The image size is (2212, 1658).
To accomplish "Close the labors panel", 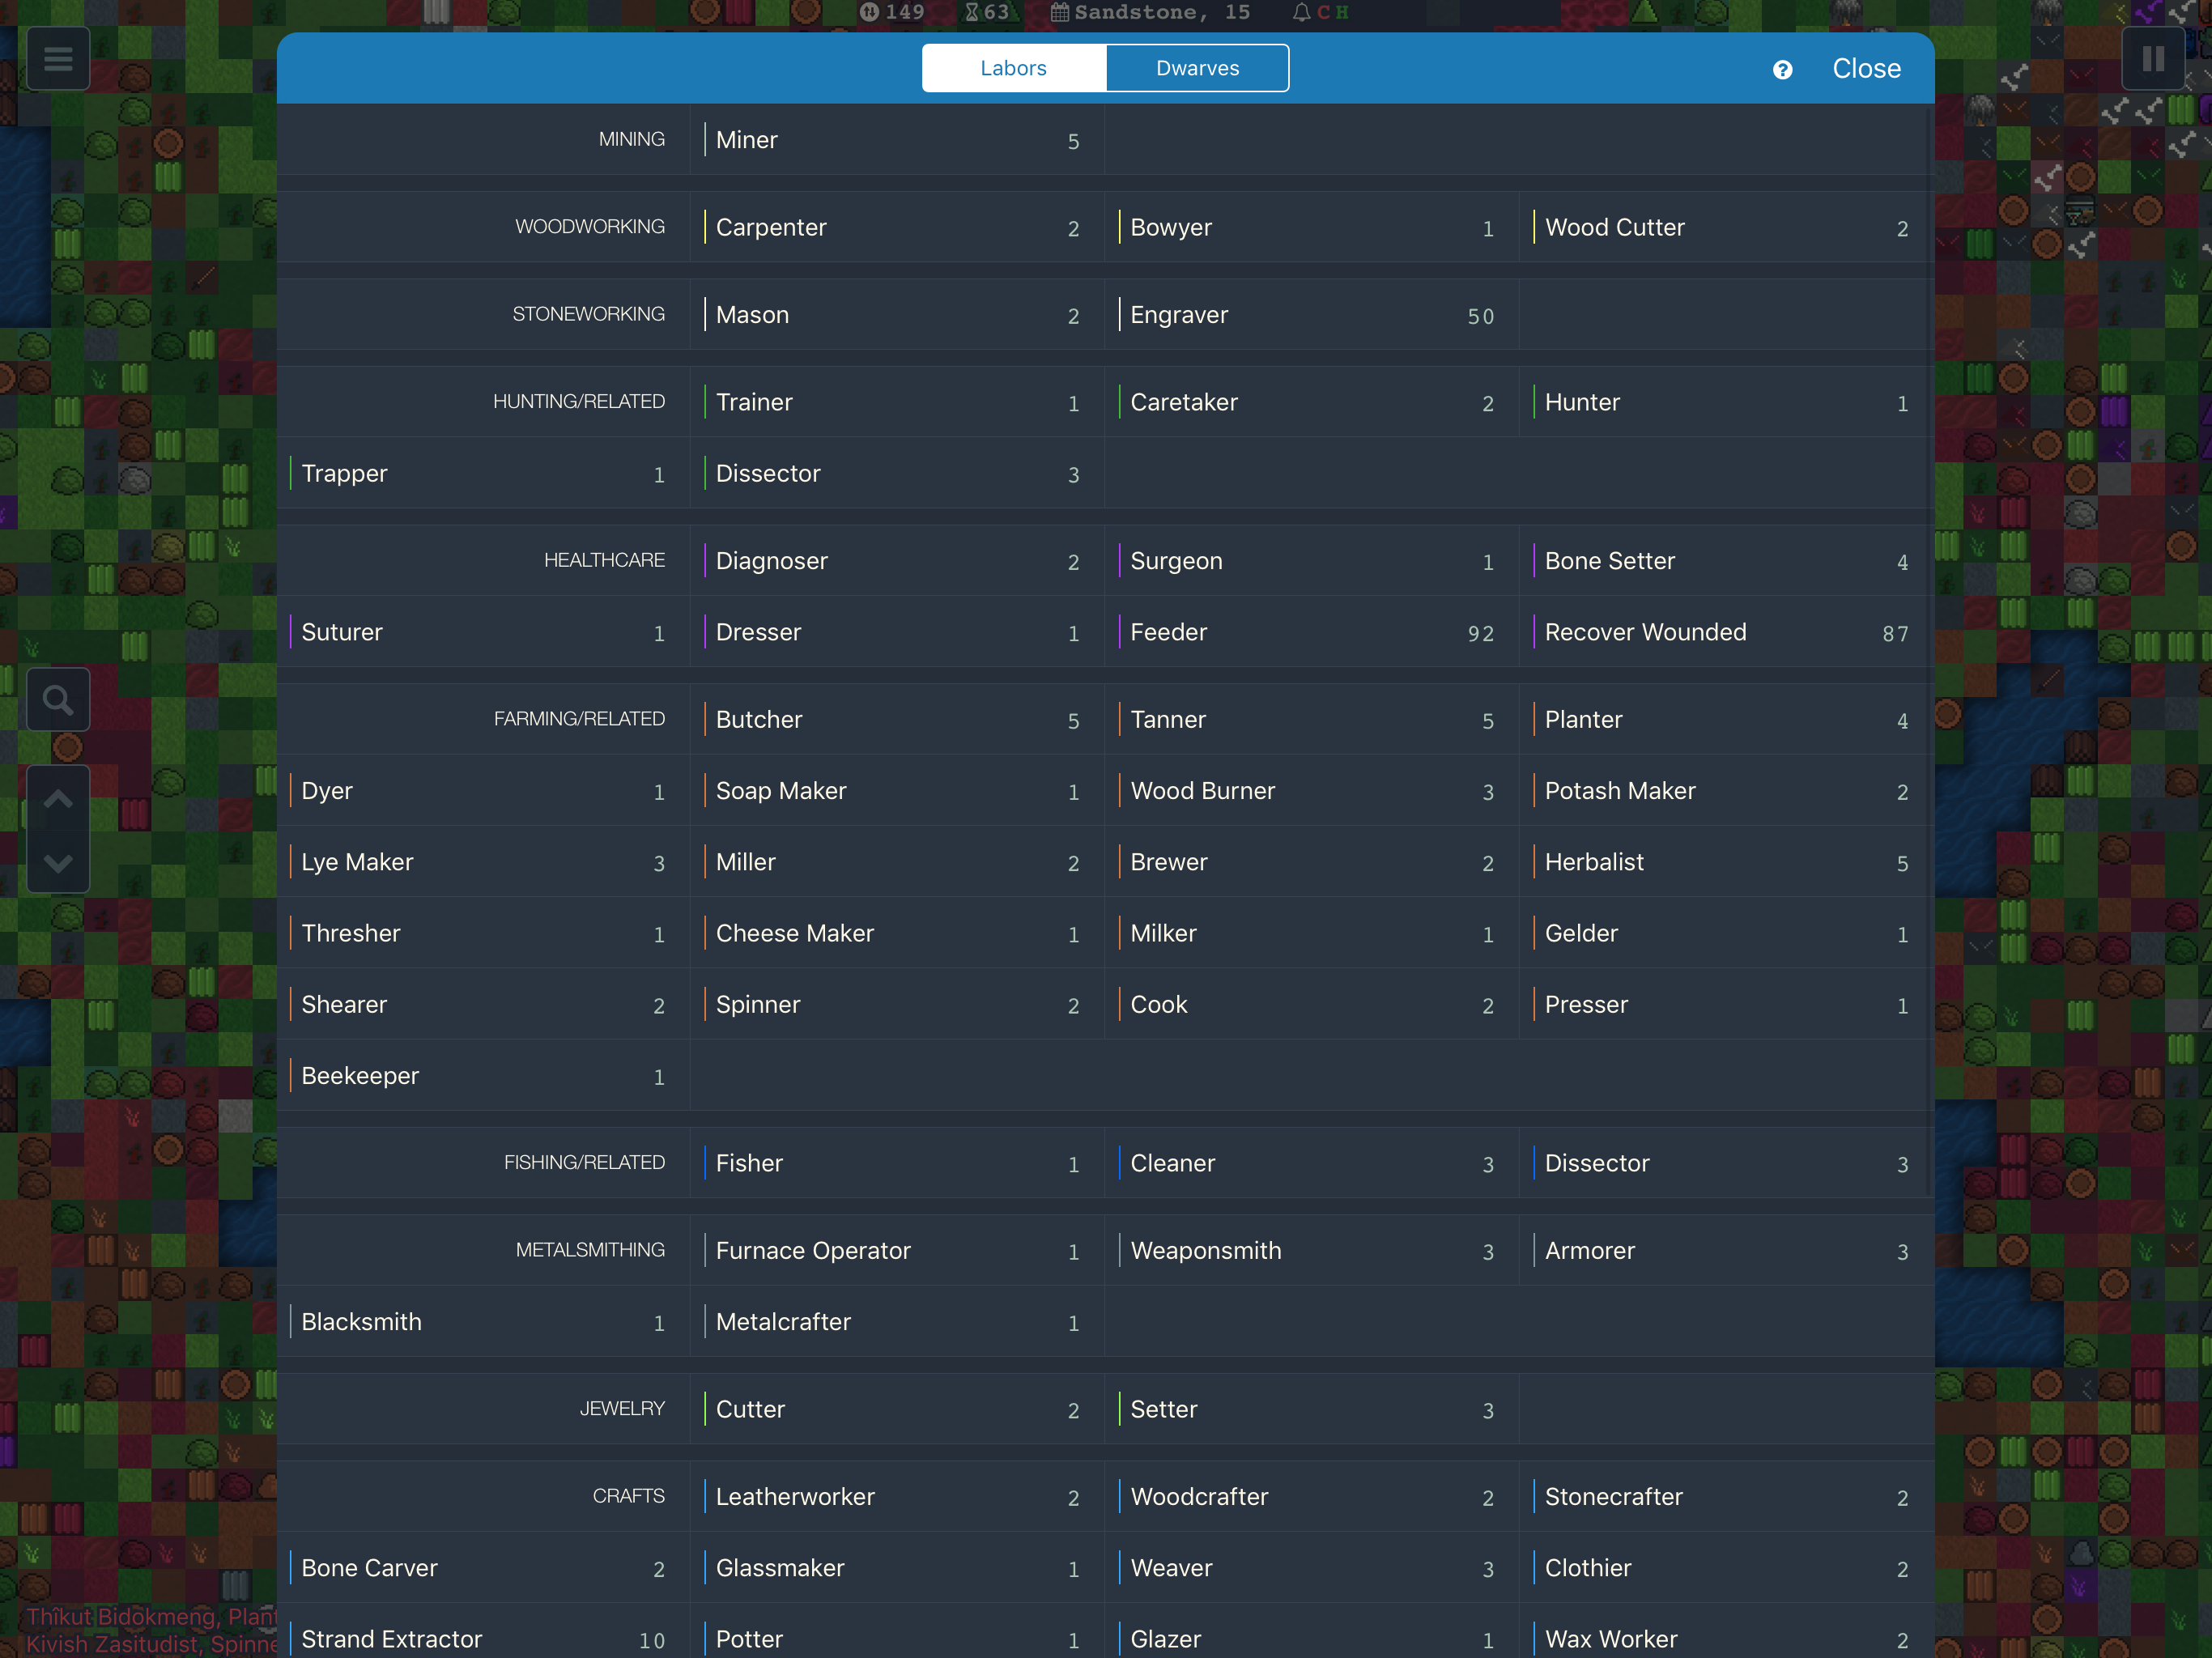I will [1866, 69].
